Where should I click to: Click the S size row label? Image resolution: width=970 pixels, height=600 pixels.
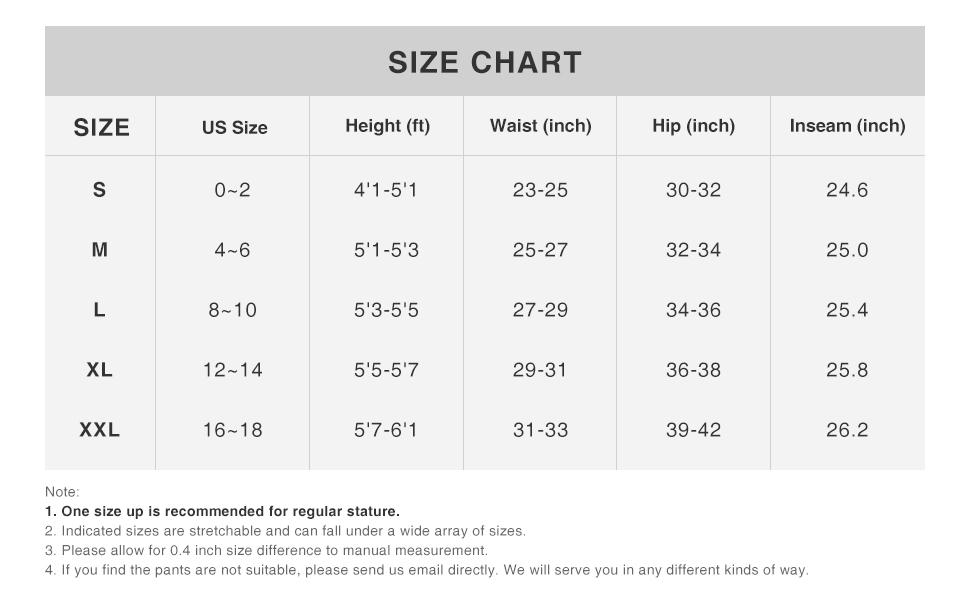(x=99, y=190)
